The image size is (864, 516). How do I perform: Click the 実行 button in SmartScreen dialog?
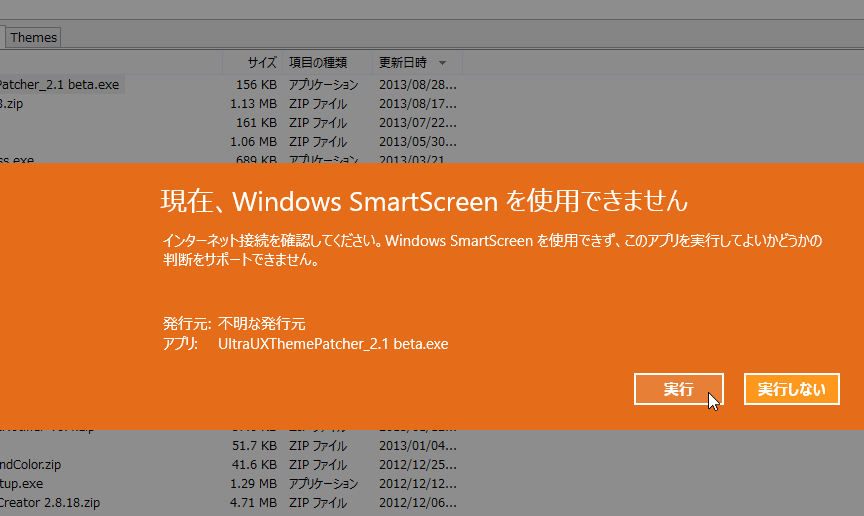coord(678,389)
